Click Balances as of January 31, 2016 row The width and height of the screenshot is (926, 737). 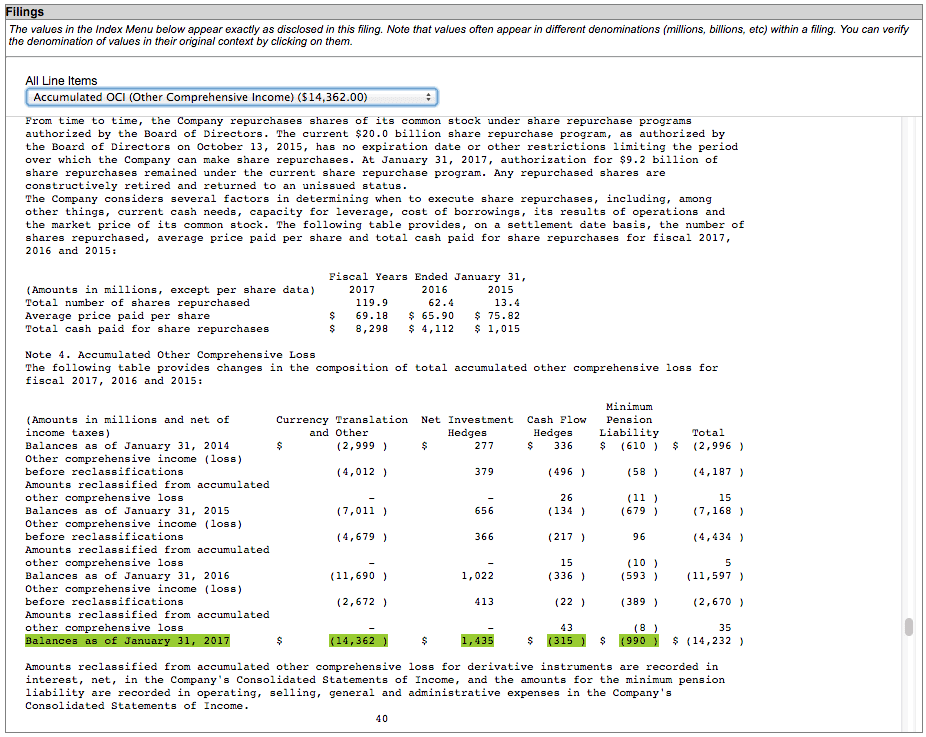pos(384,576)
